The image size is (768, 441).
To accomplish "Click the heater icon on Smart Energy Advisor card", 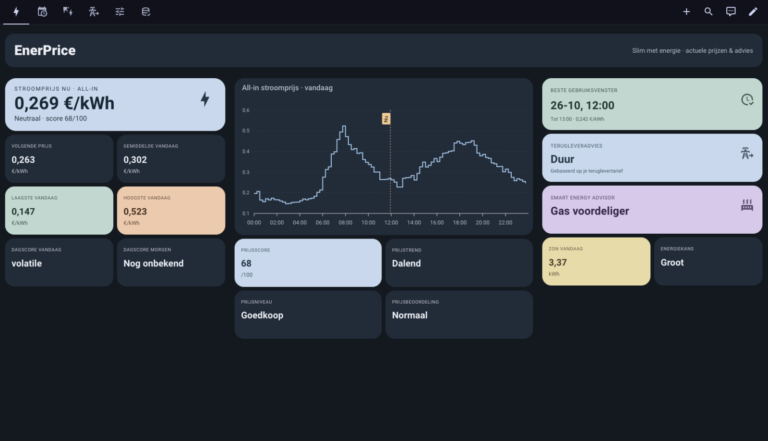I will [747, 205].
